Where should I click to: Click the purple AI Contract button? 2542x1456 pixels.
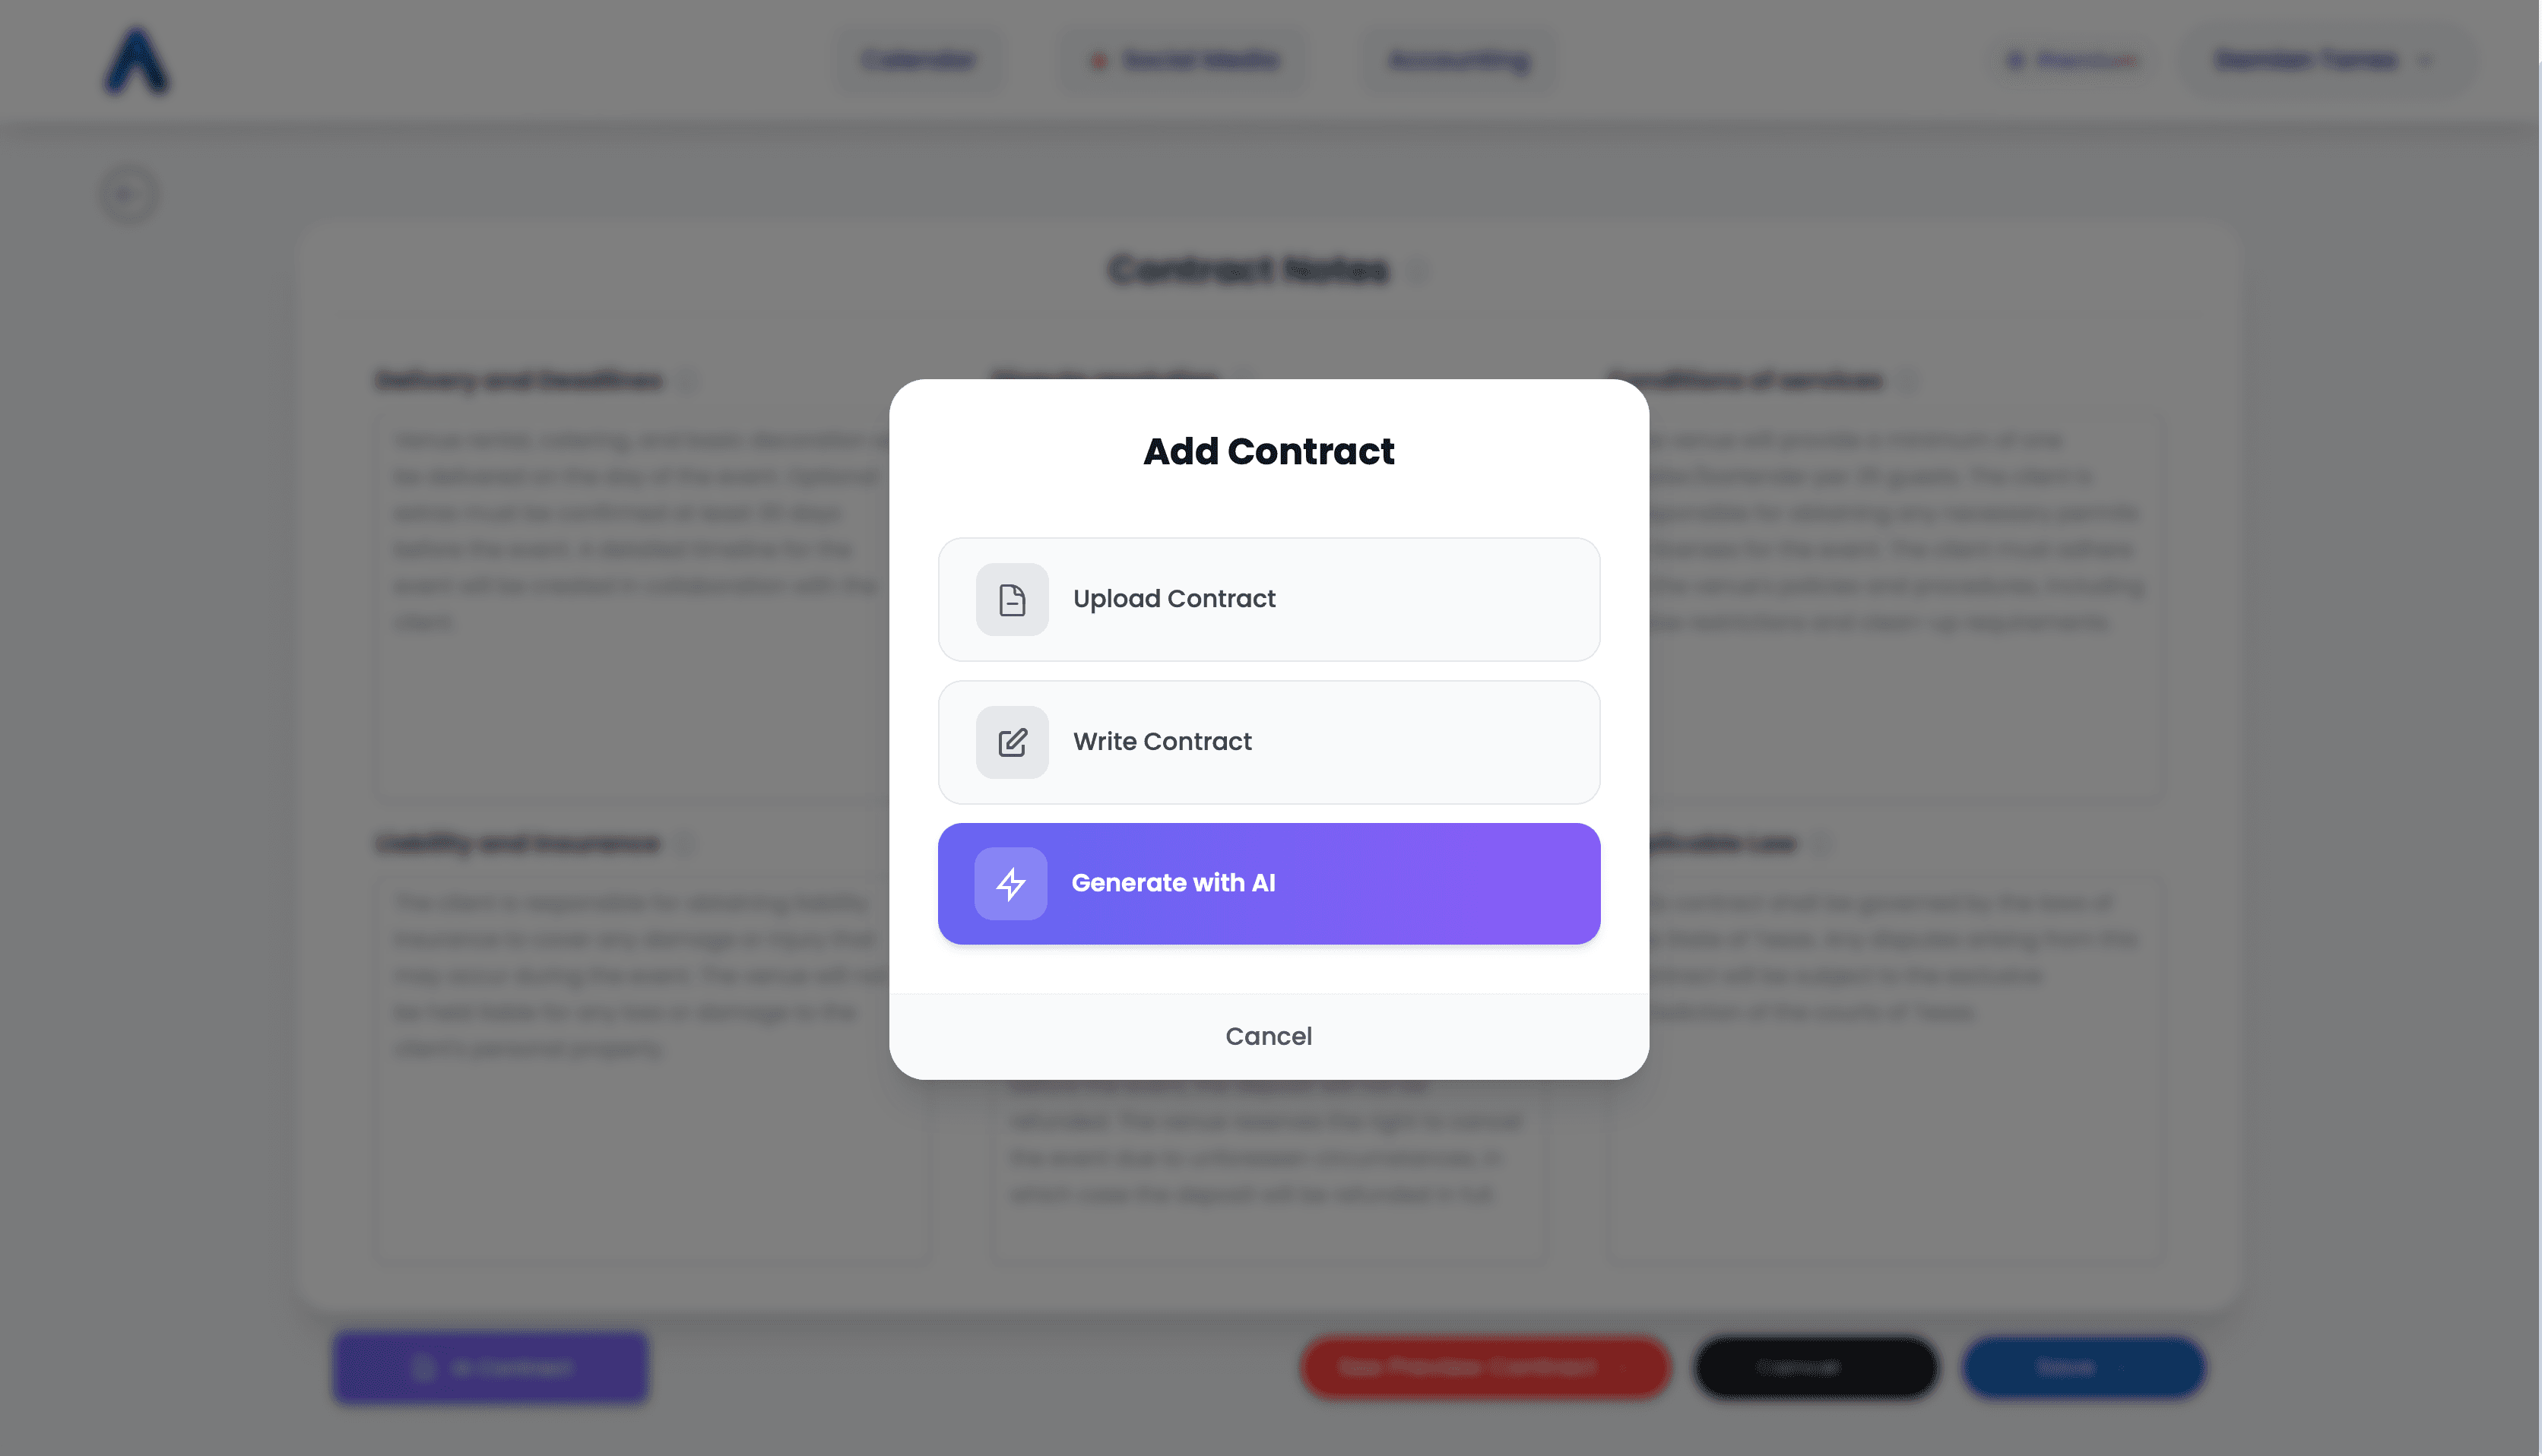490,1367
